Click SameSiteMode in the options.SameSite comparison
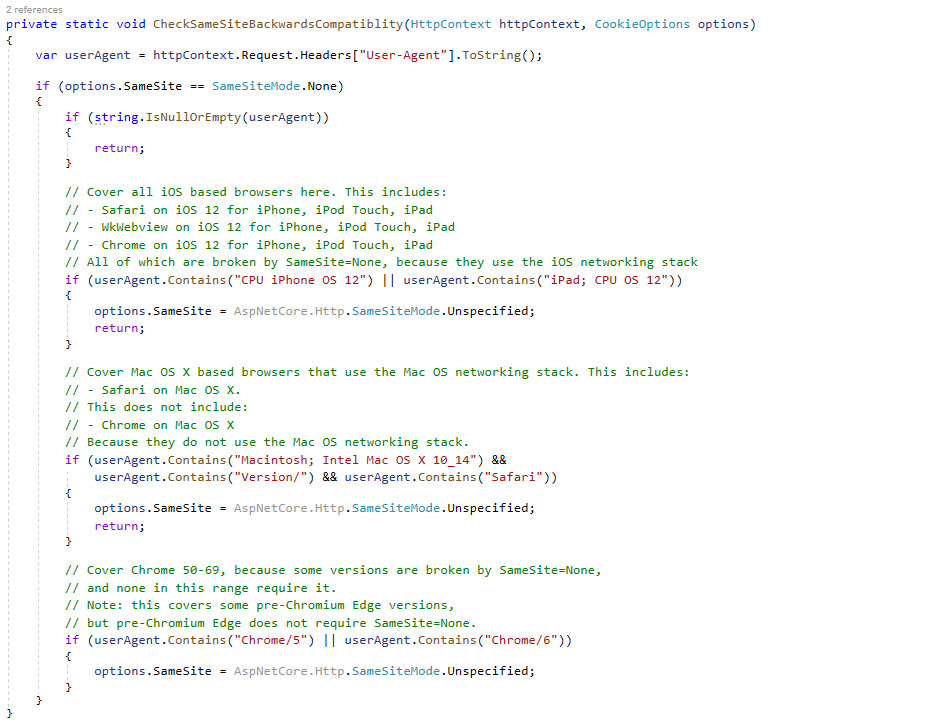This screenshot has height=723, width=947. pyautogui.click(x=256, y=86)
